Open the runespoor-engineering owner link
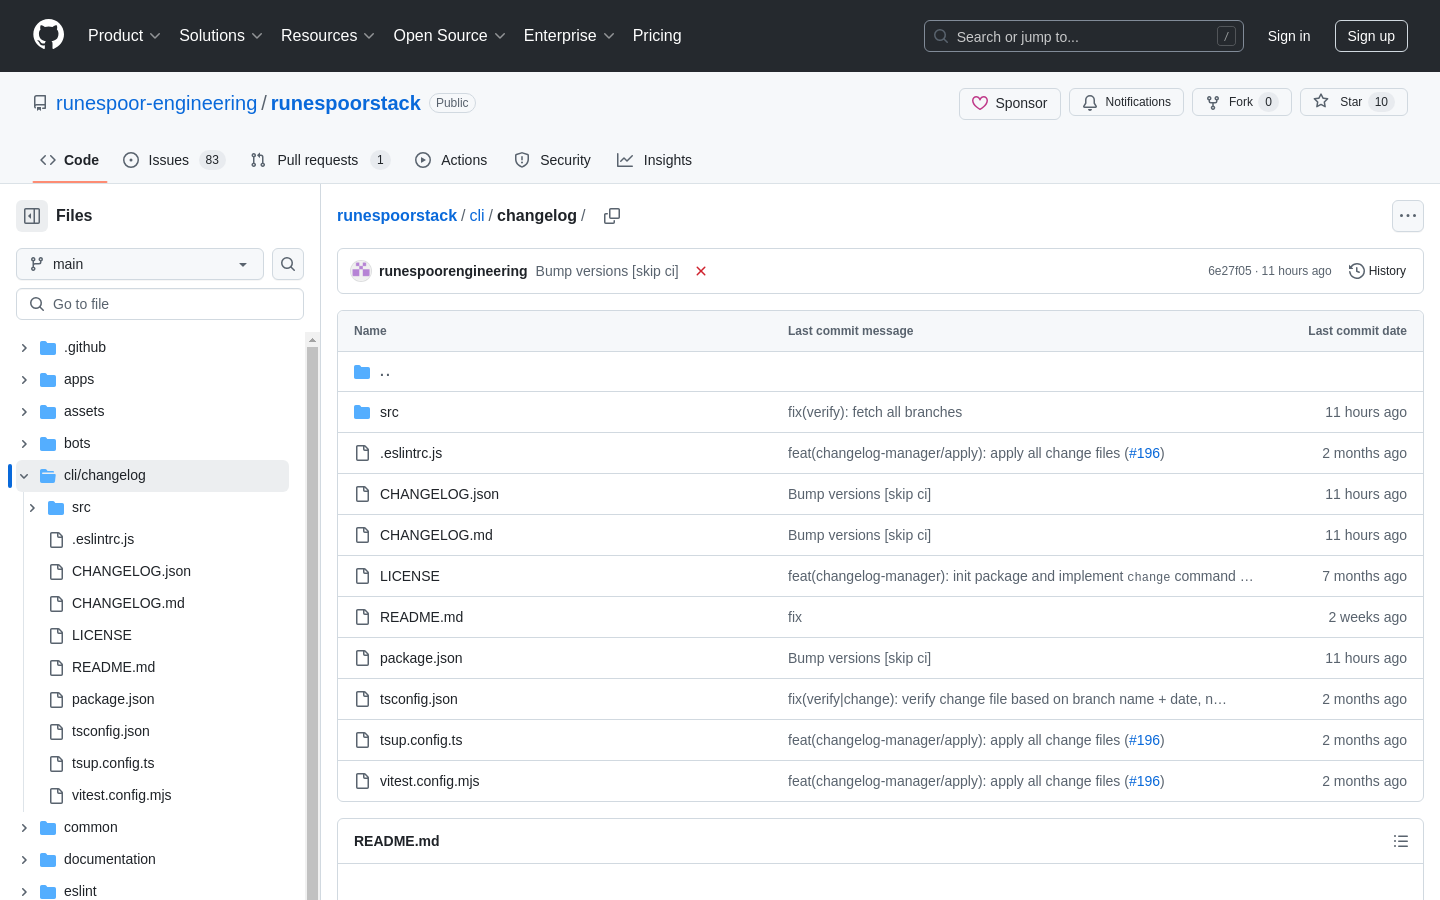The height and width of the screenshot is (900, 1440). pyautogui.click(x=156, y=103)
